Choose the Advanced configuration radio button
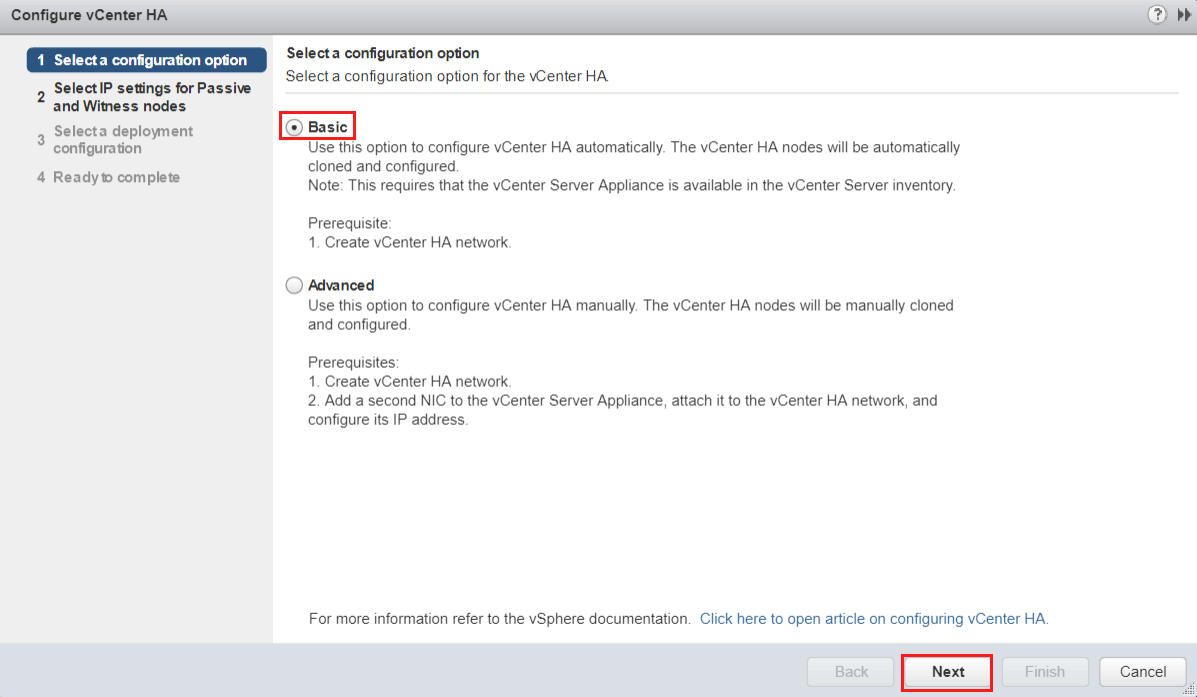 click(294, 286)
